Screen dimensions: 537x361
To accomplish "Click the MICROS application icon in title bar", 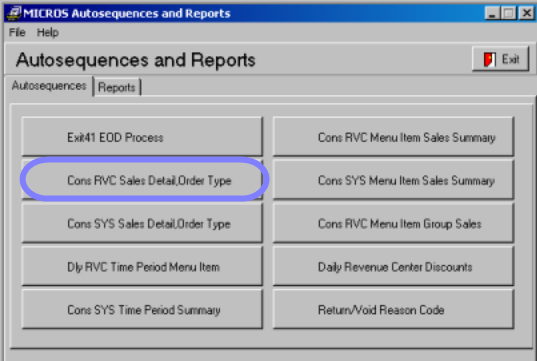I will (x=14, y=13).
